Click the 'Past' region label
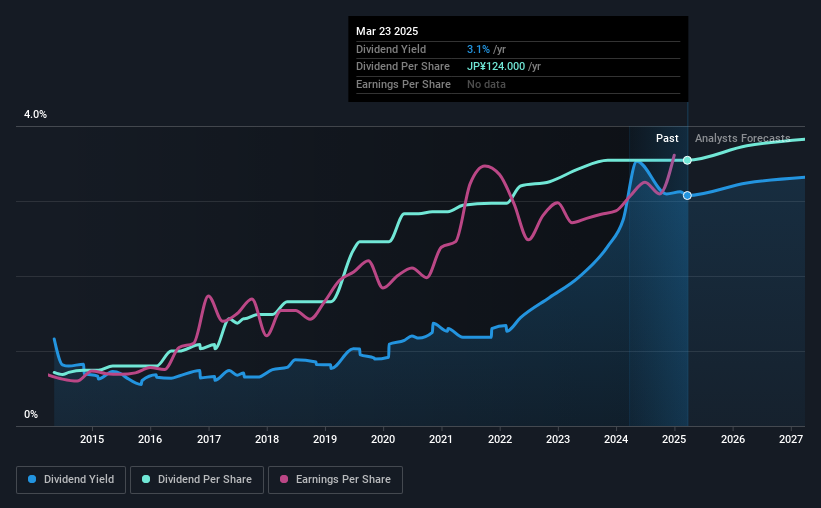This screenshot has height=508, width=821. tap(667, 138)
